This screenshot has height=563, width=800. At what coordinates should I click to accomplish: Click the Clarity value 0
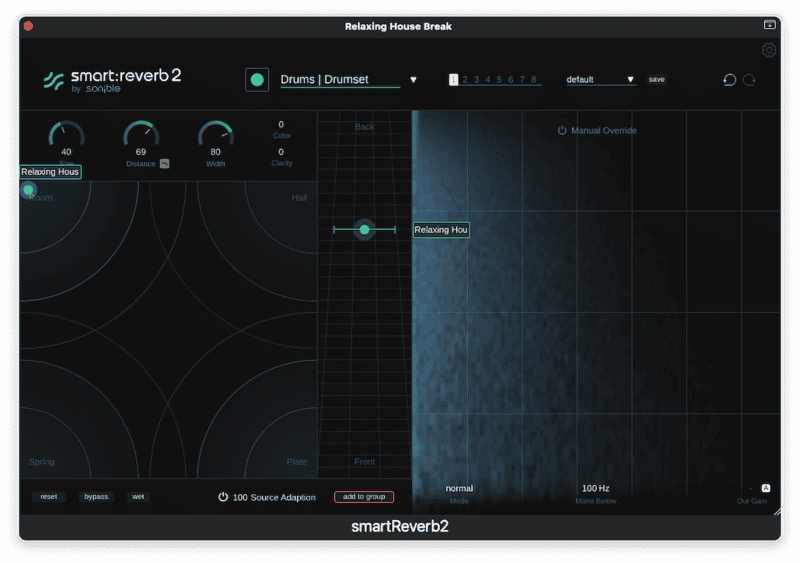click(x=281, y=152)
